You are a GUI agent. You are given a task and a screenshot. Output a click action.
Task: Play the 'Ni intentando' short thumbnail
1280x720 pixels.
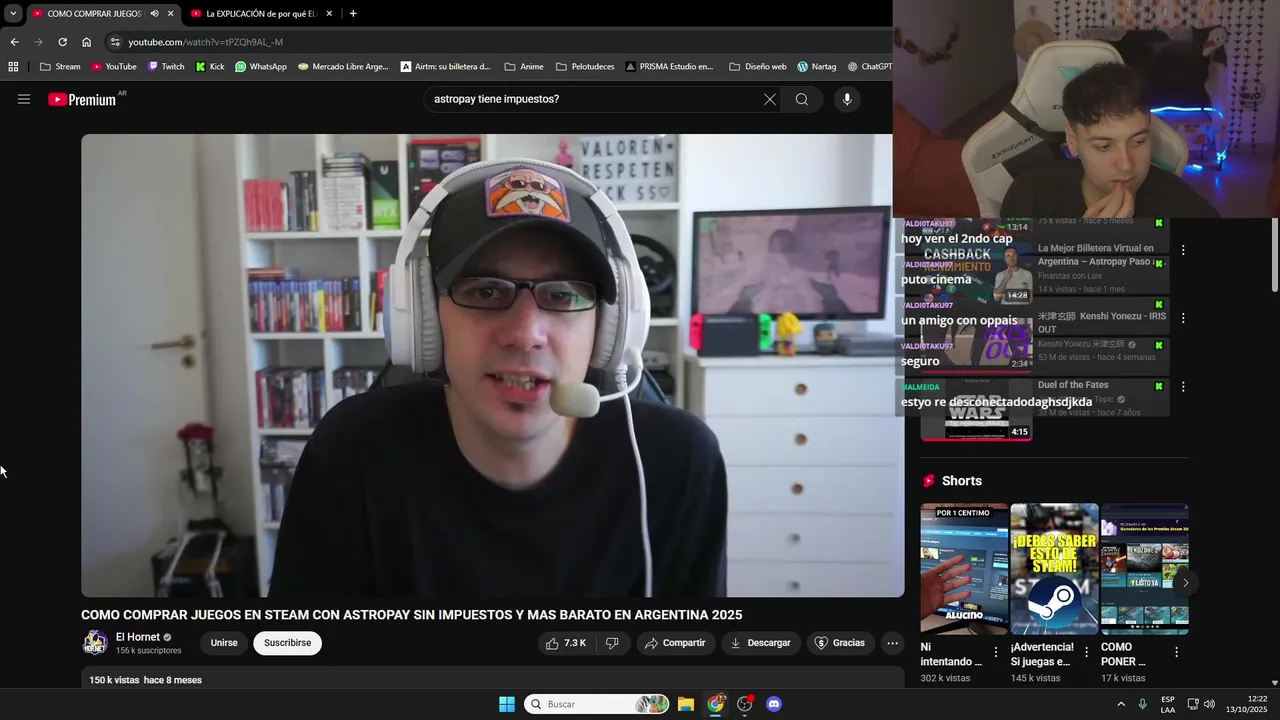coord(964,569)
